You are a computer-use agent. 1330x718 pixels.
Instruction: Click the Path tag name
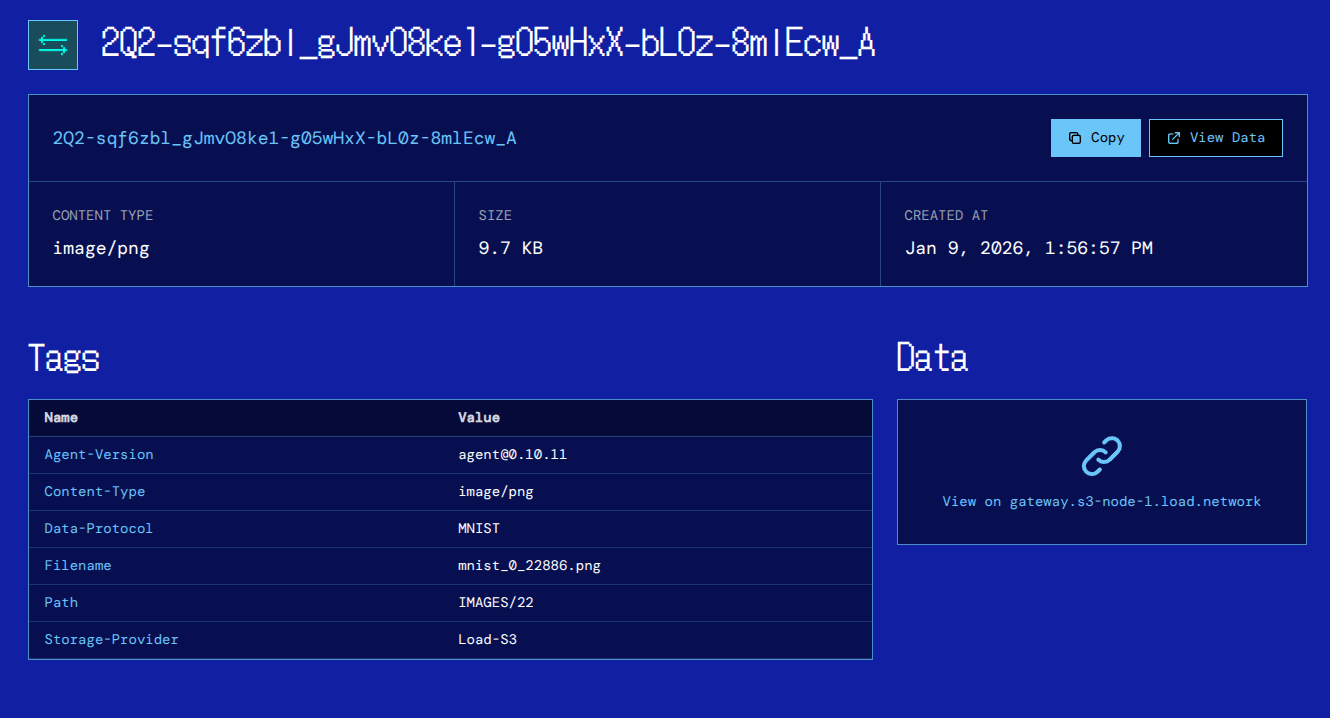(61, 602)
